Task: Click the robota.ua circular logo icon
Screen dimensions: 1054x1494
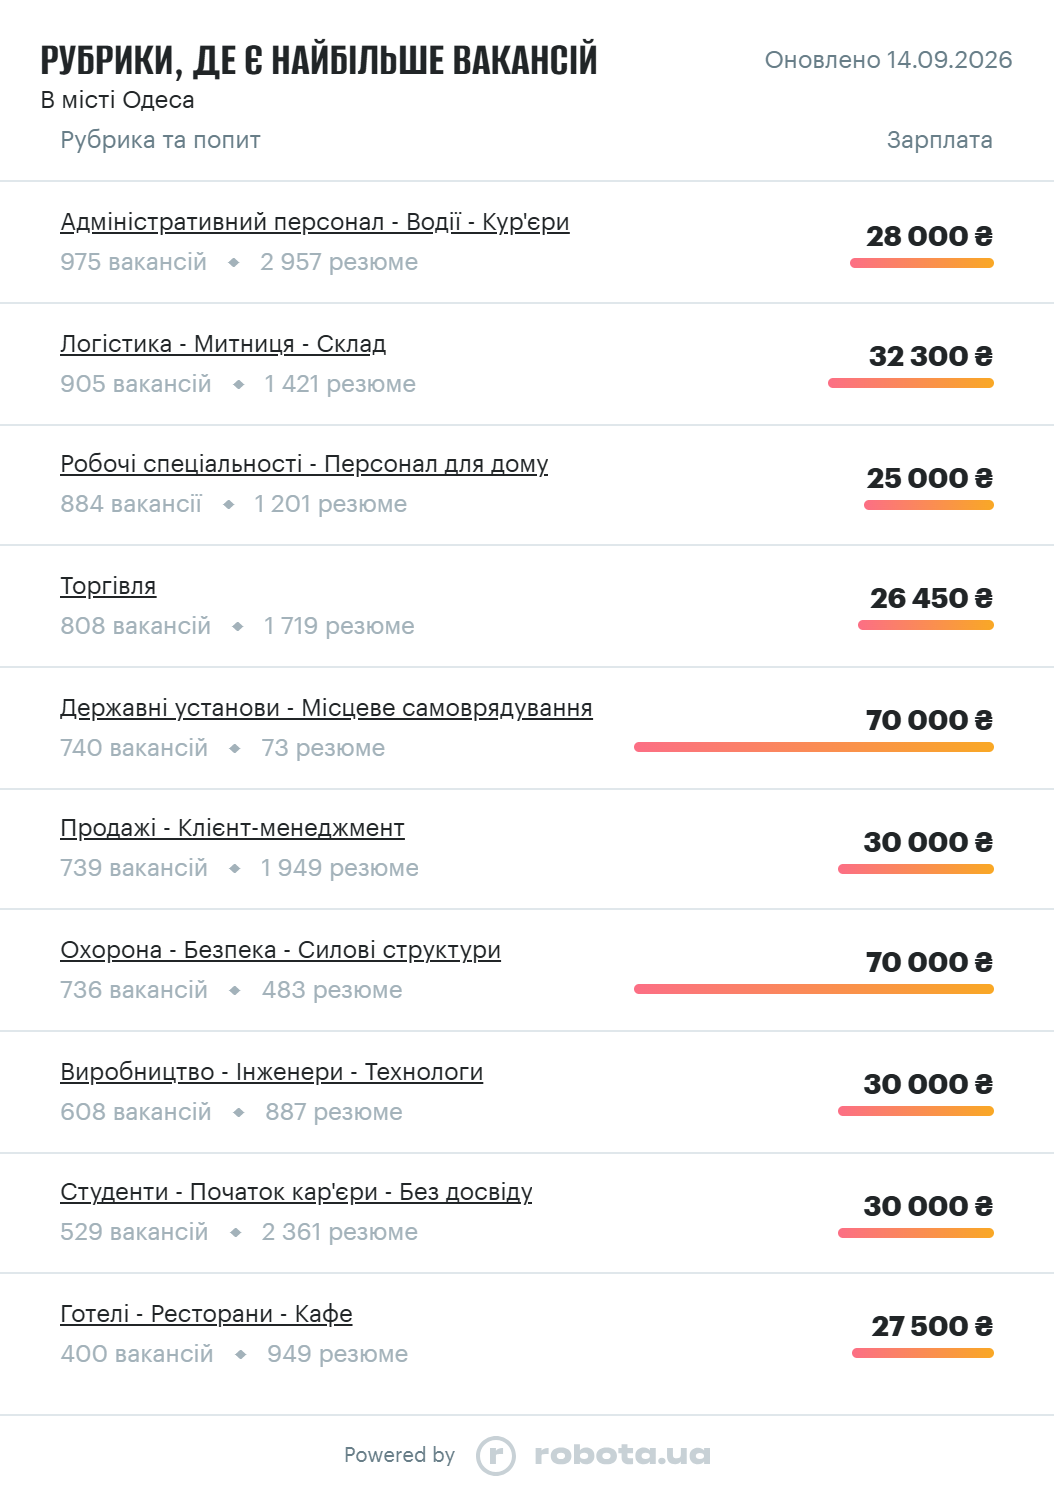Action: tap(495, 1455)
